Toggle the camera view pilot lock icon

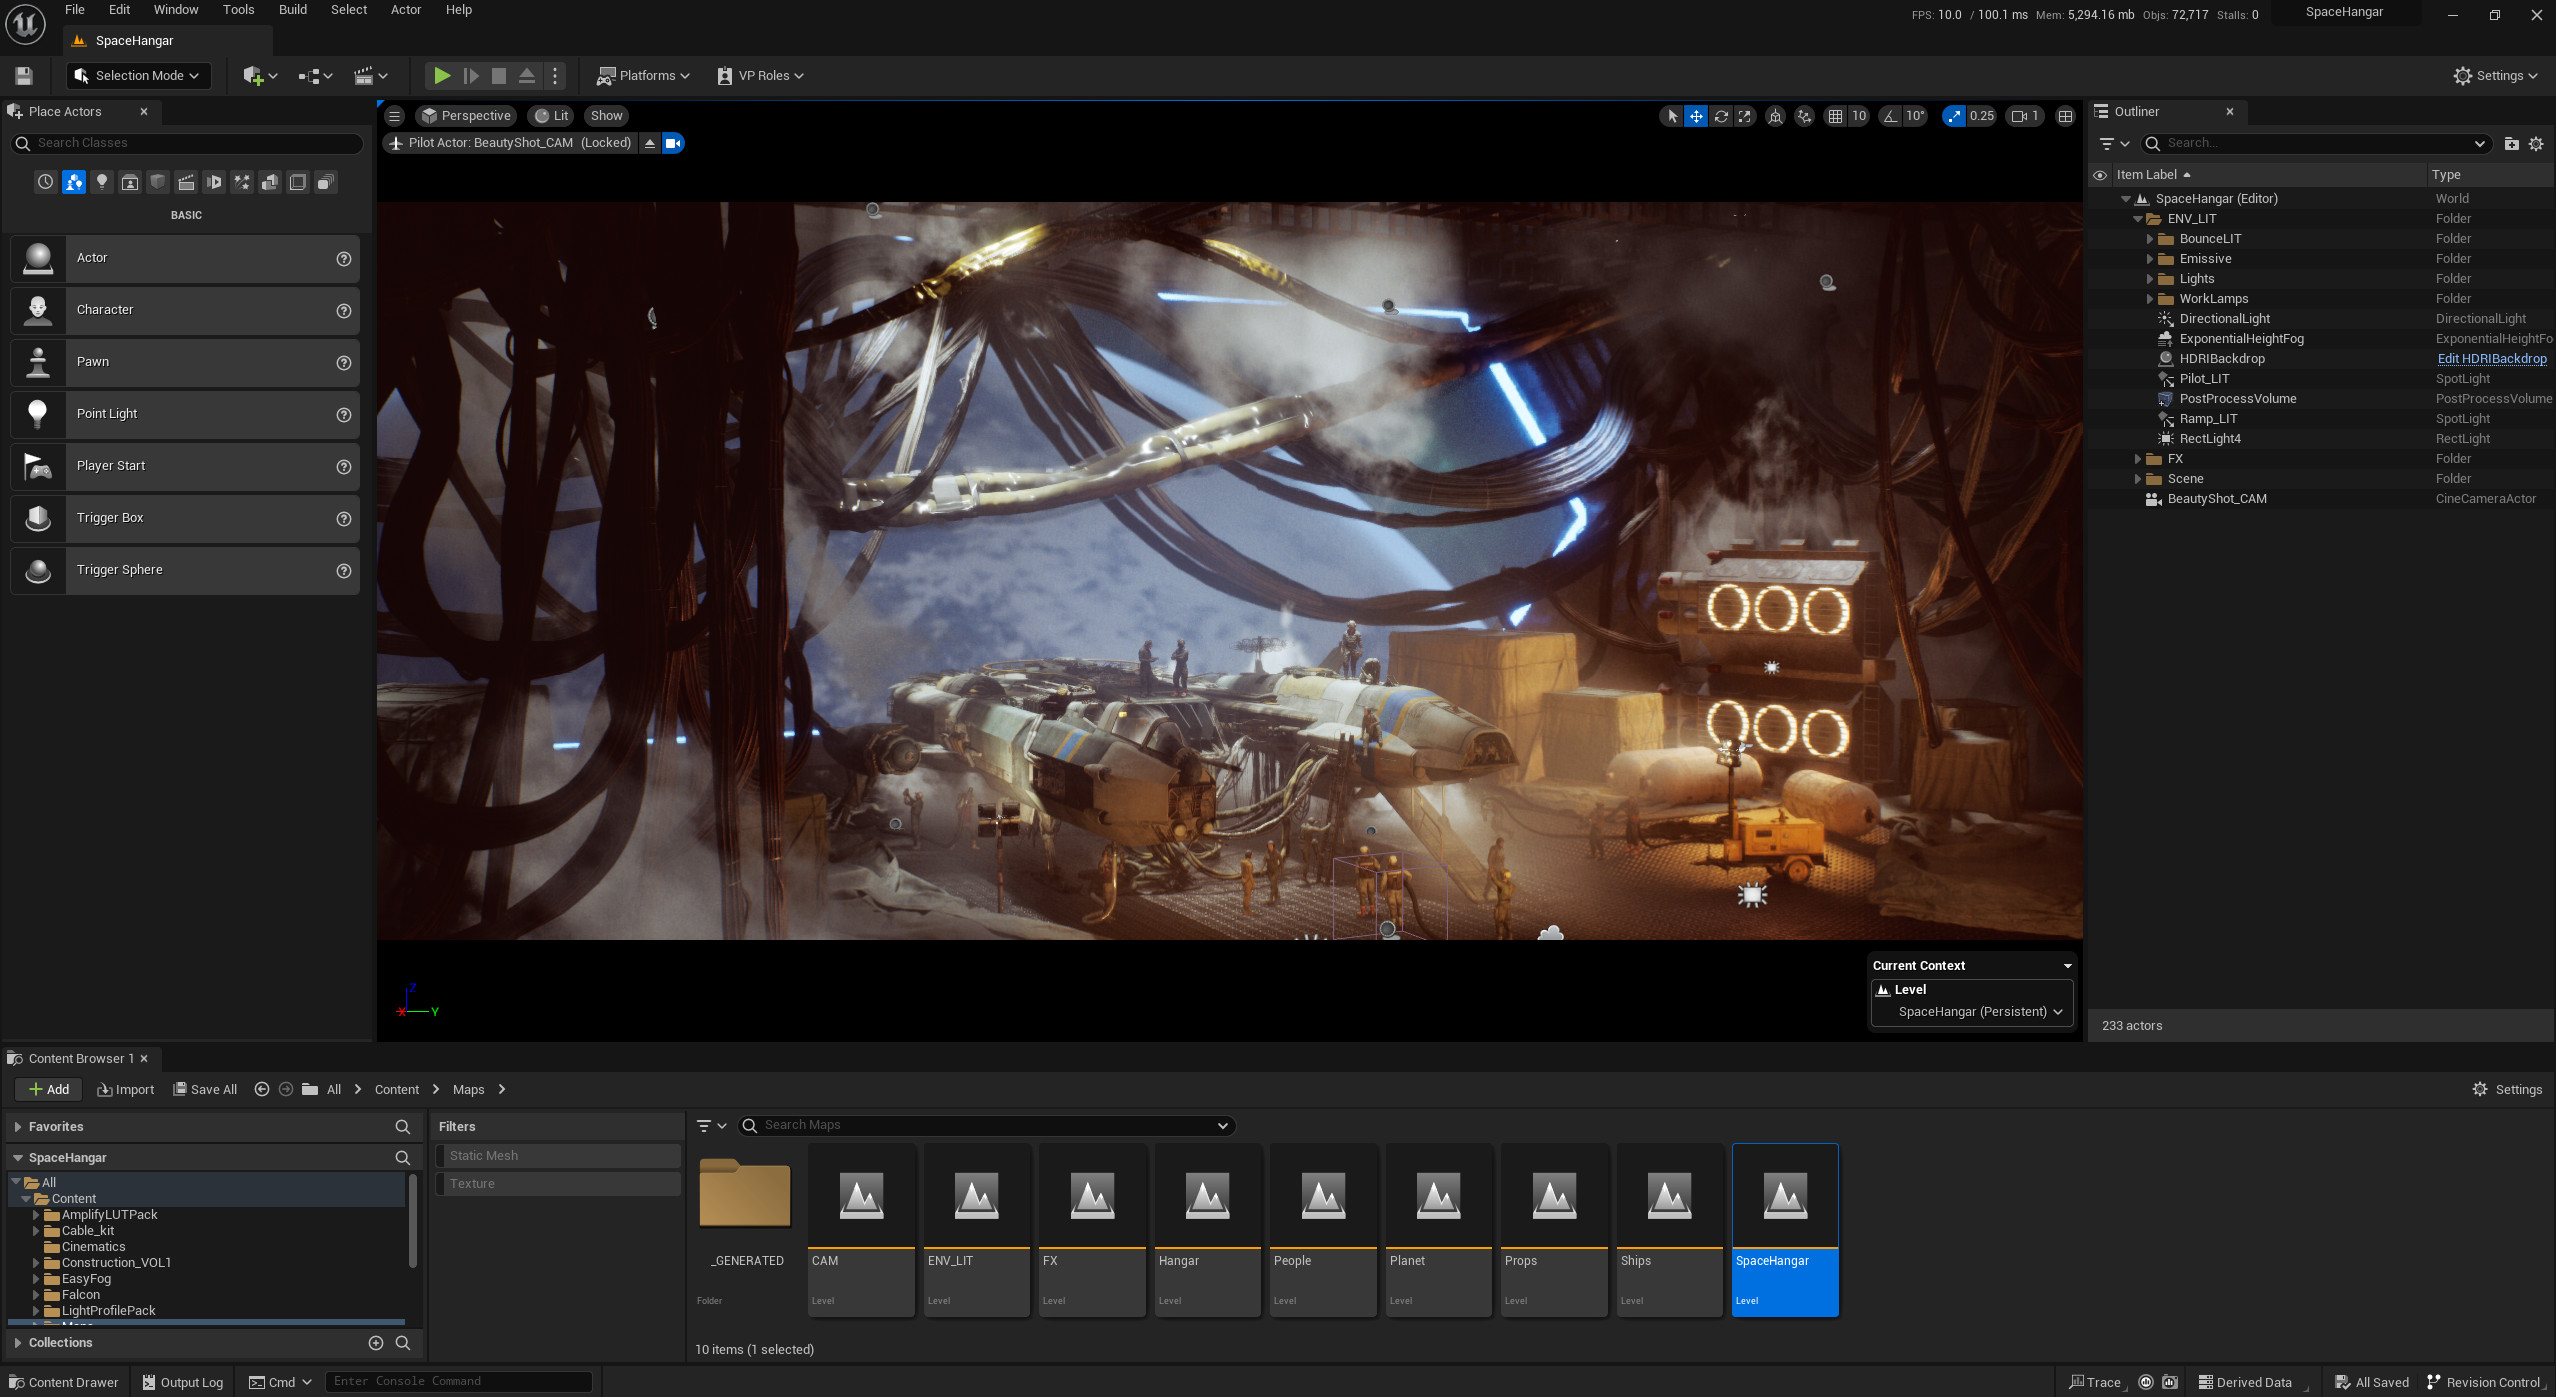point(674,143)
